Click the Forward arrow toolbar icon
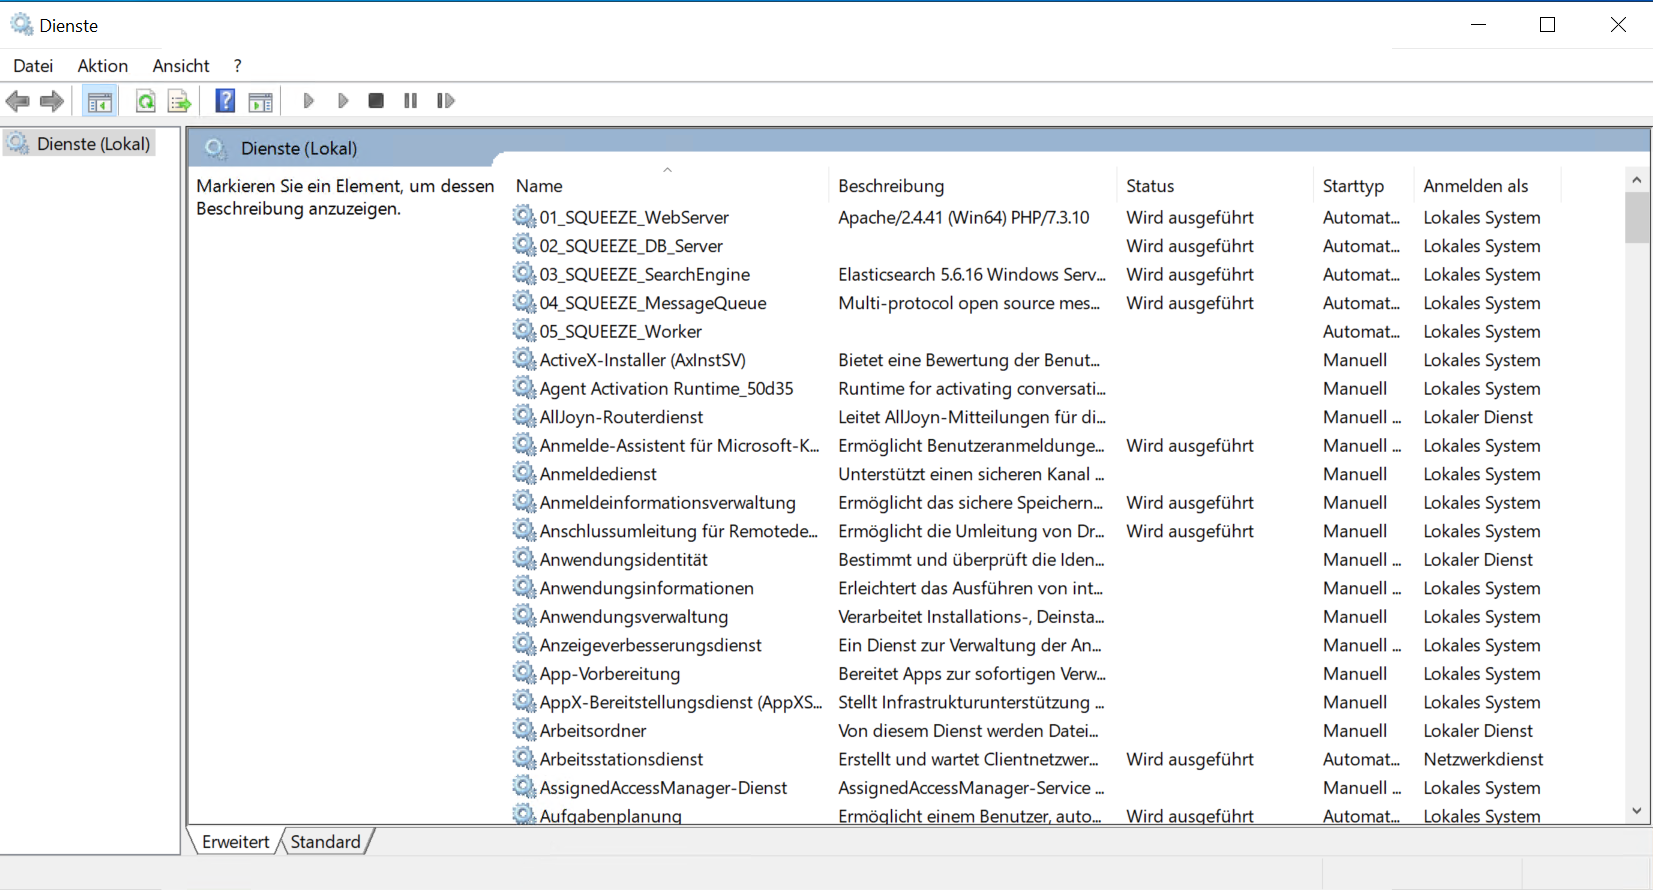The width and height of the screenshot is (1653, 890). point(52,101)
